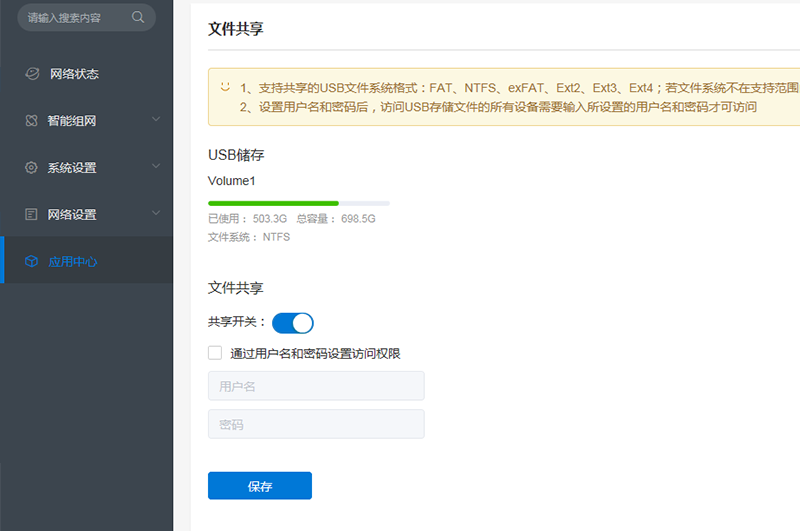This screenshot has width=800, height=531.
Task: Click the 共享开关 label
Action: click(x=237, y=322)
